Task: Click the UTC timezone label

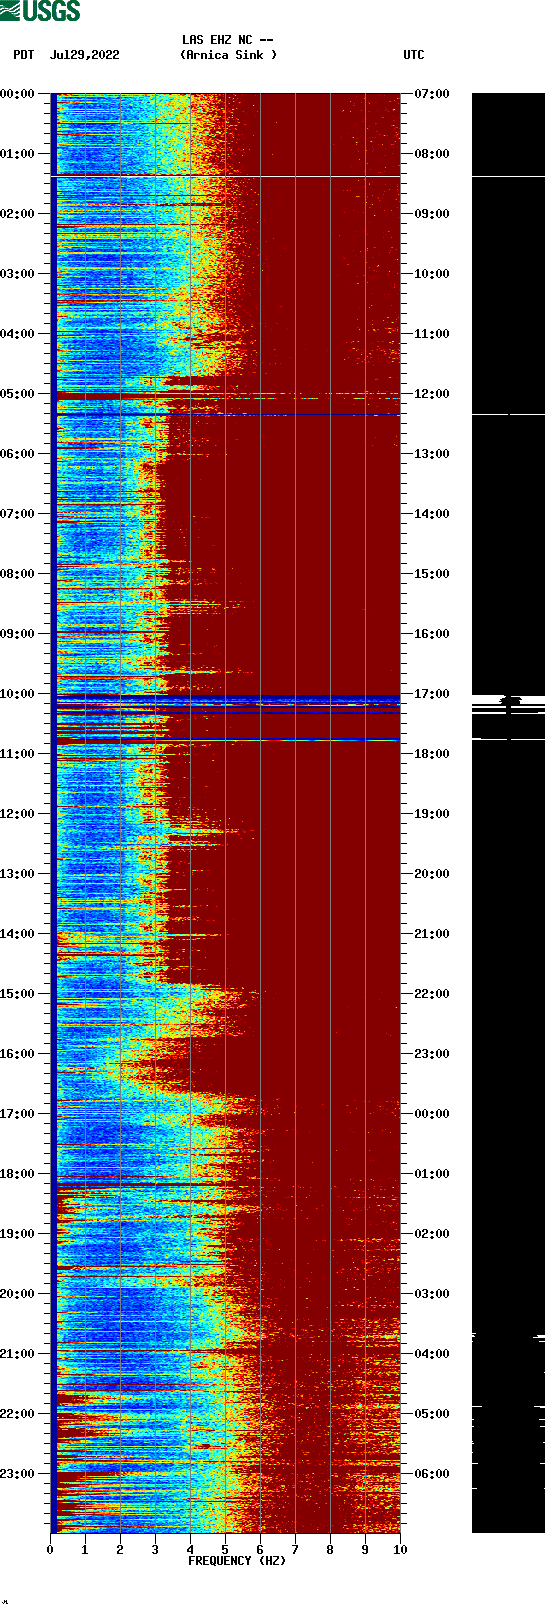Action: (x=414, y=55)
